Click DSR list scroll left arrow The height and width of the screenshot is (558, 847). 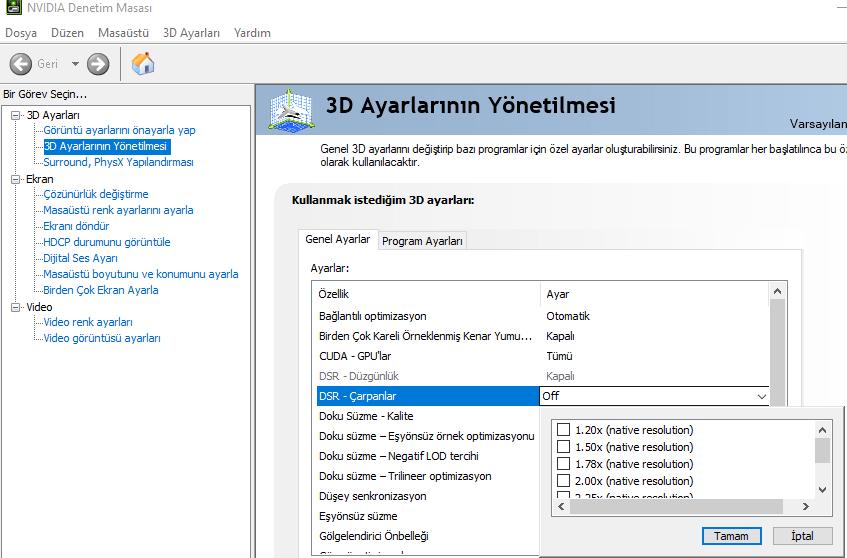pos(561,507)
